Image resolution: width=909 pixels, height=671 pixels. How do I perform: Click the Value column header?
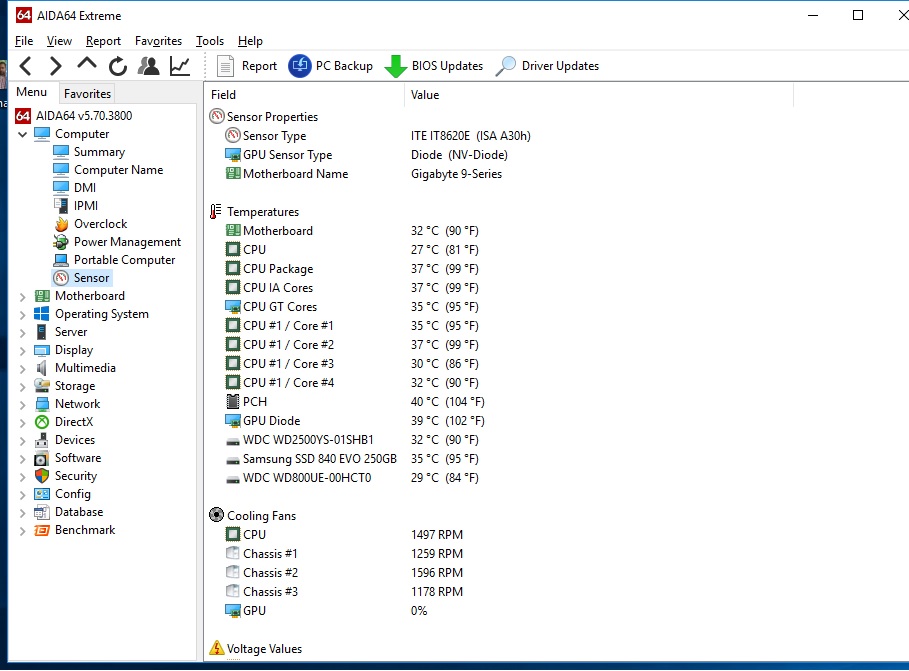point(425,95)
